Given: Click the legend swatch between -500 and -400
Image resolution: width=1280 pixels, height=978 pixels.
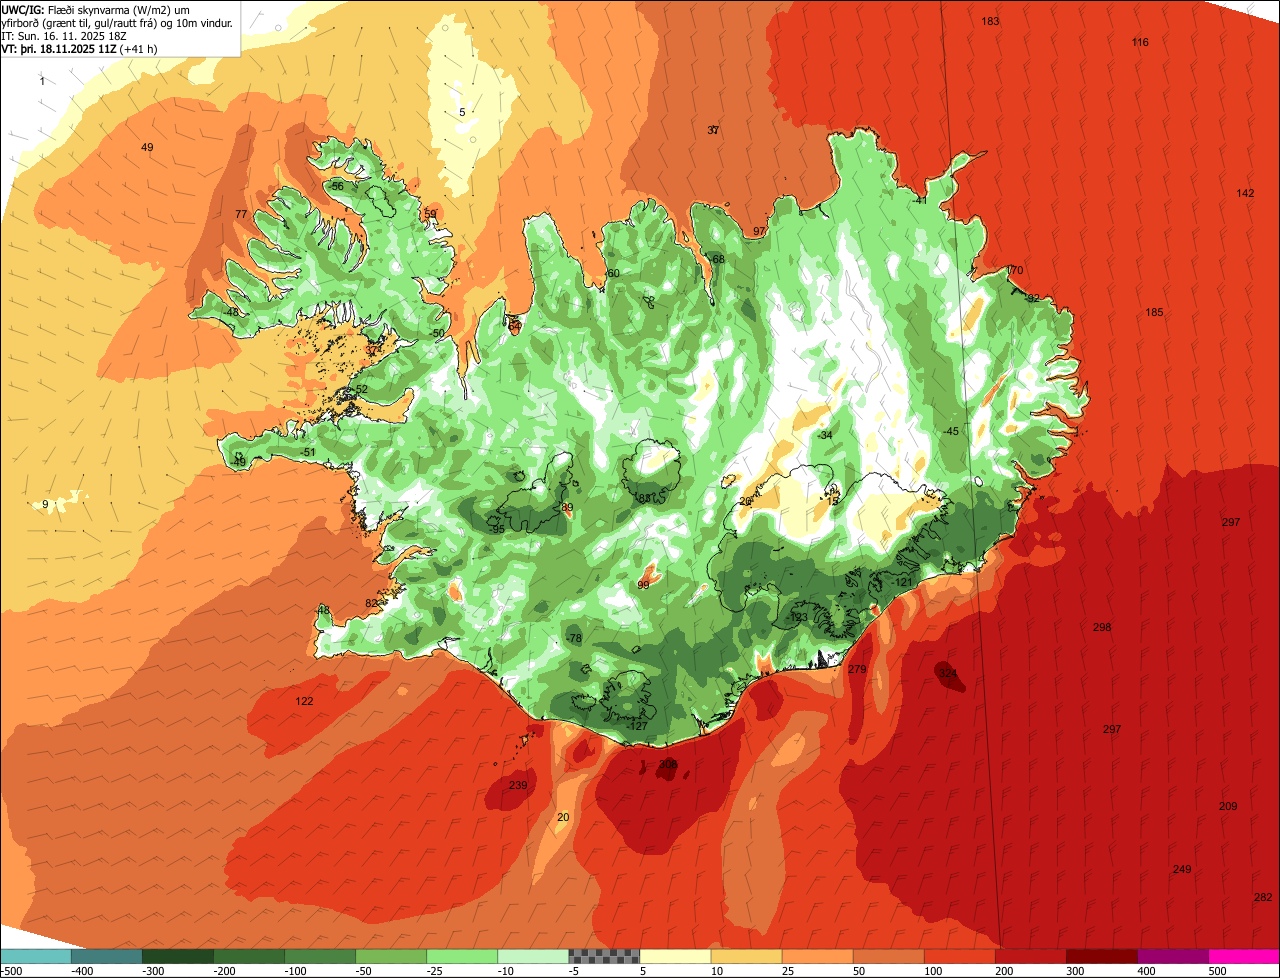Looking at the screenshot, I should [x=35, y=956].
